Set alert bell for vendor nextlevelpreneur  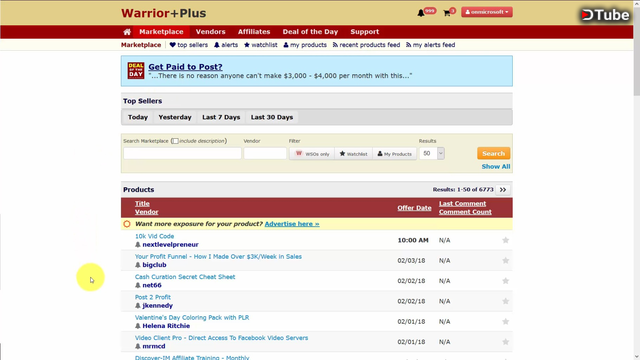tap(138, 245)
